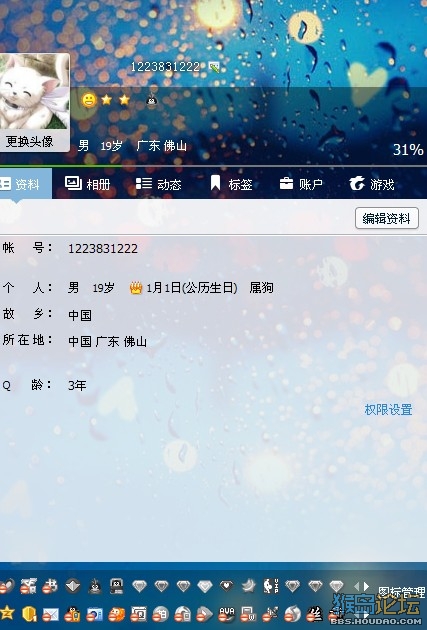Click the pencil edit icon beside nickname 1223831222
Image resolution: width=427 pixels, height=630 pixels.
[214, 68]
